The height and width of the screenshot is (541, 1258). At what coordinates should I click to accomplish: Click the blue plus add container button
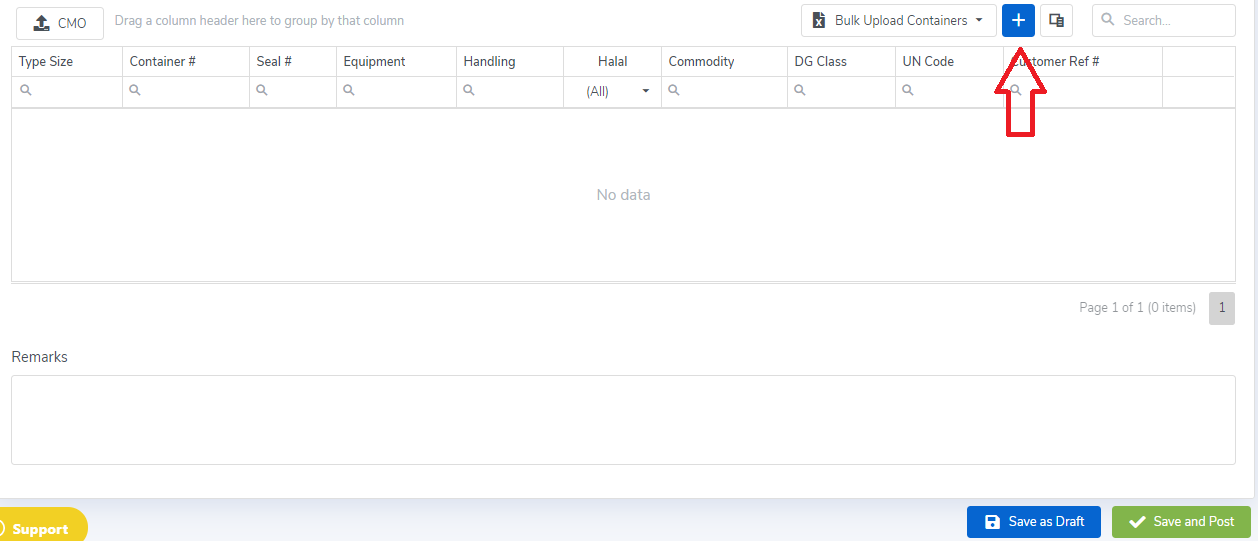[1018, 20]
